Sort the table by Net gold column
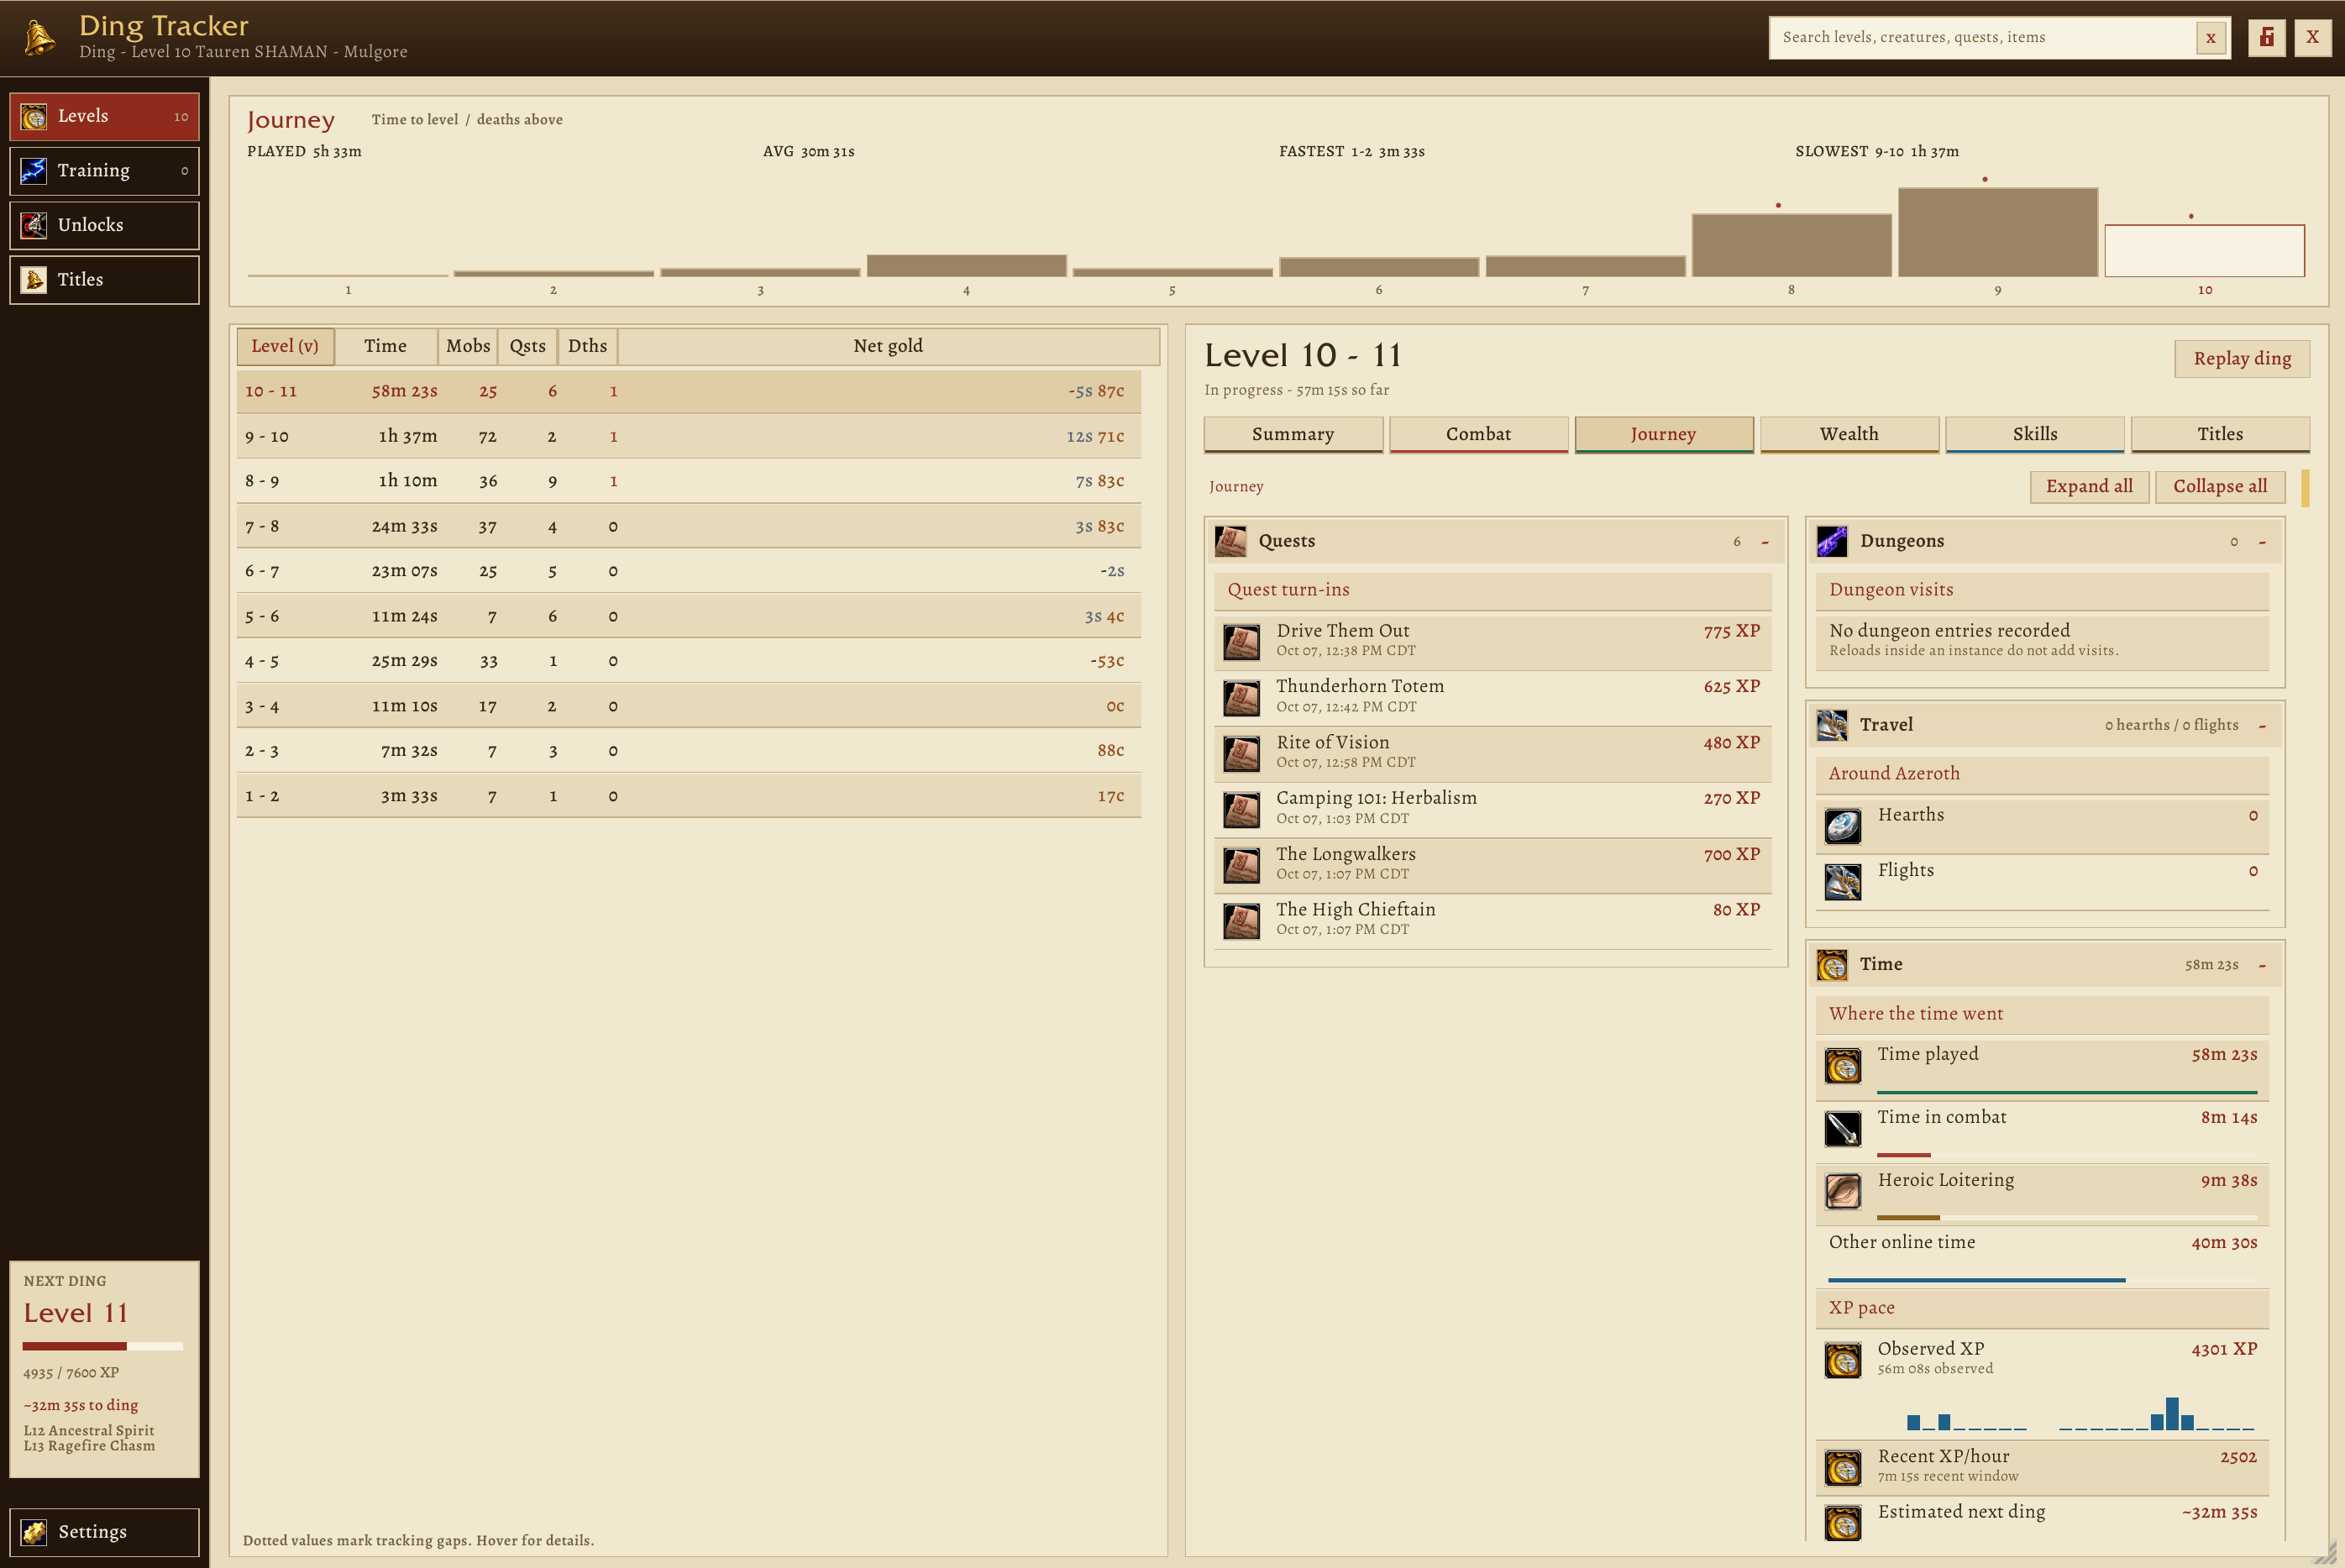 point(888,346)
